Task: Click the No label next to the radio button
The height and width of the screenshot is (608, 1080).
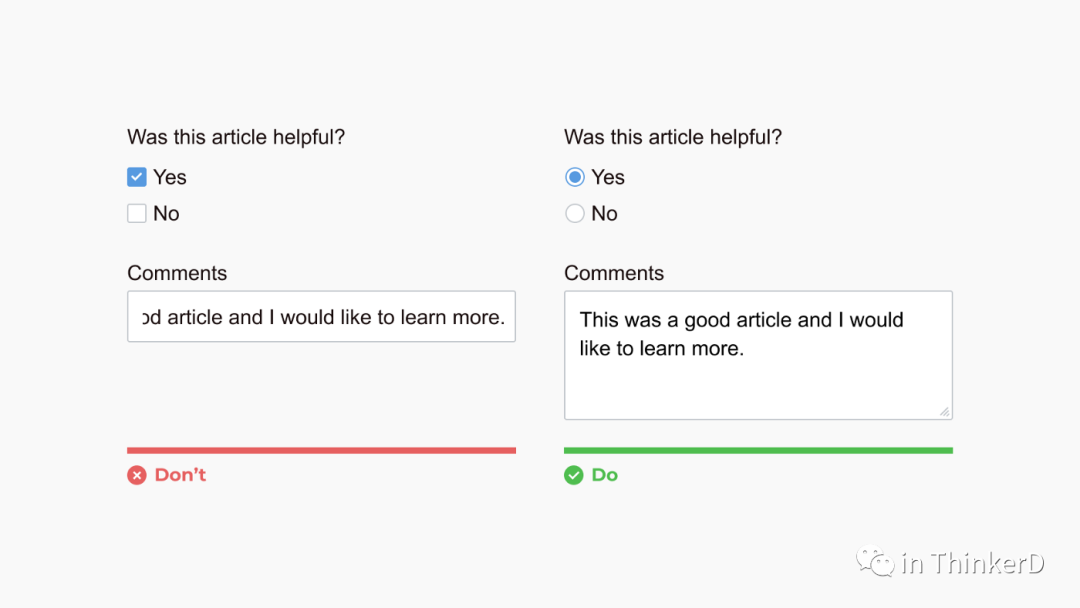Action: click(x=605, y=213)
